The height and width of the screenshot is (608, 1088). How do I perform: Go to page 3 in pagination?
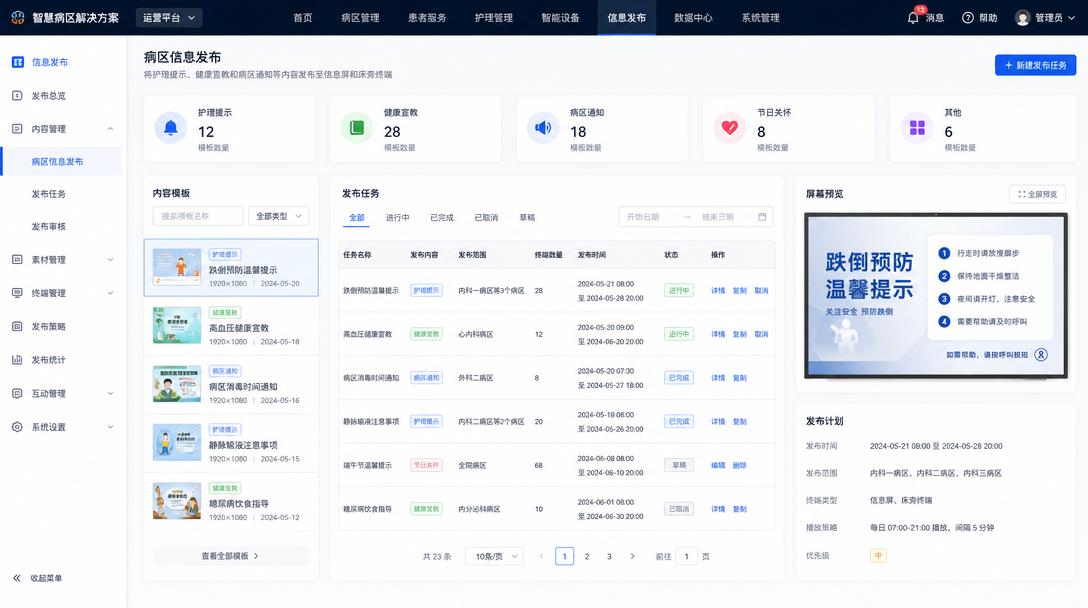coord(609,557)
